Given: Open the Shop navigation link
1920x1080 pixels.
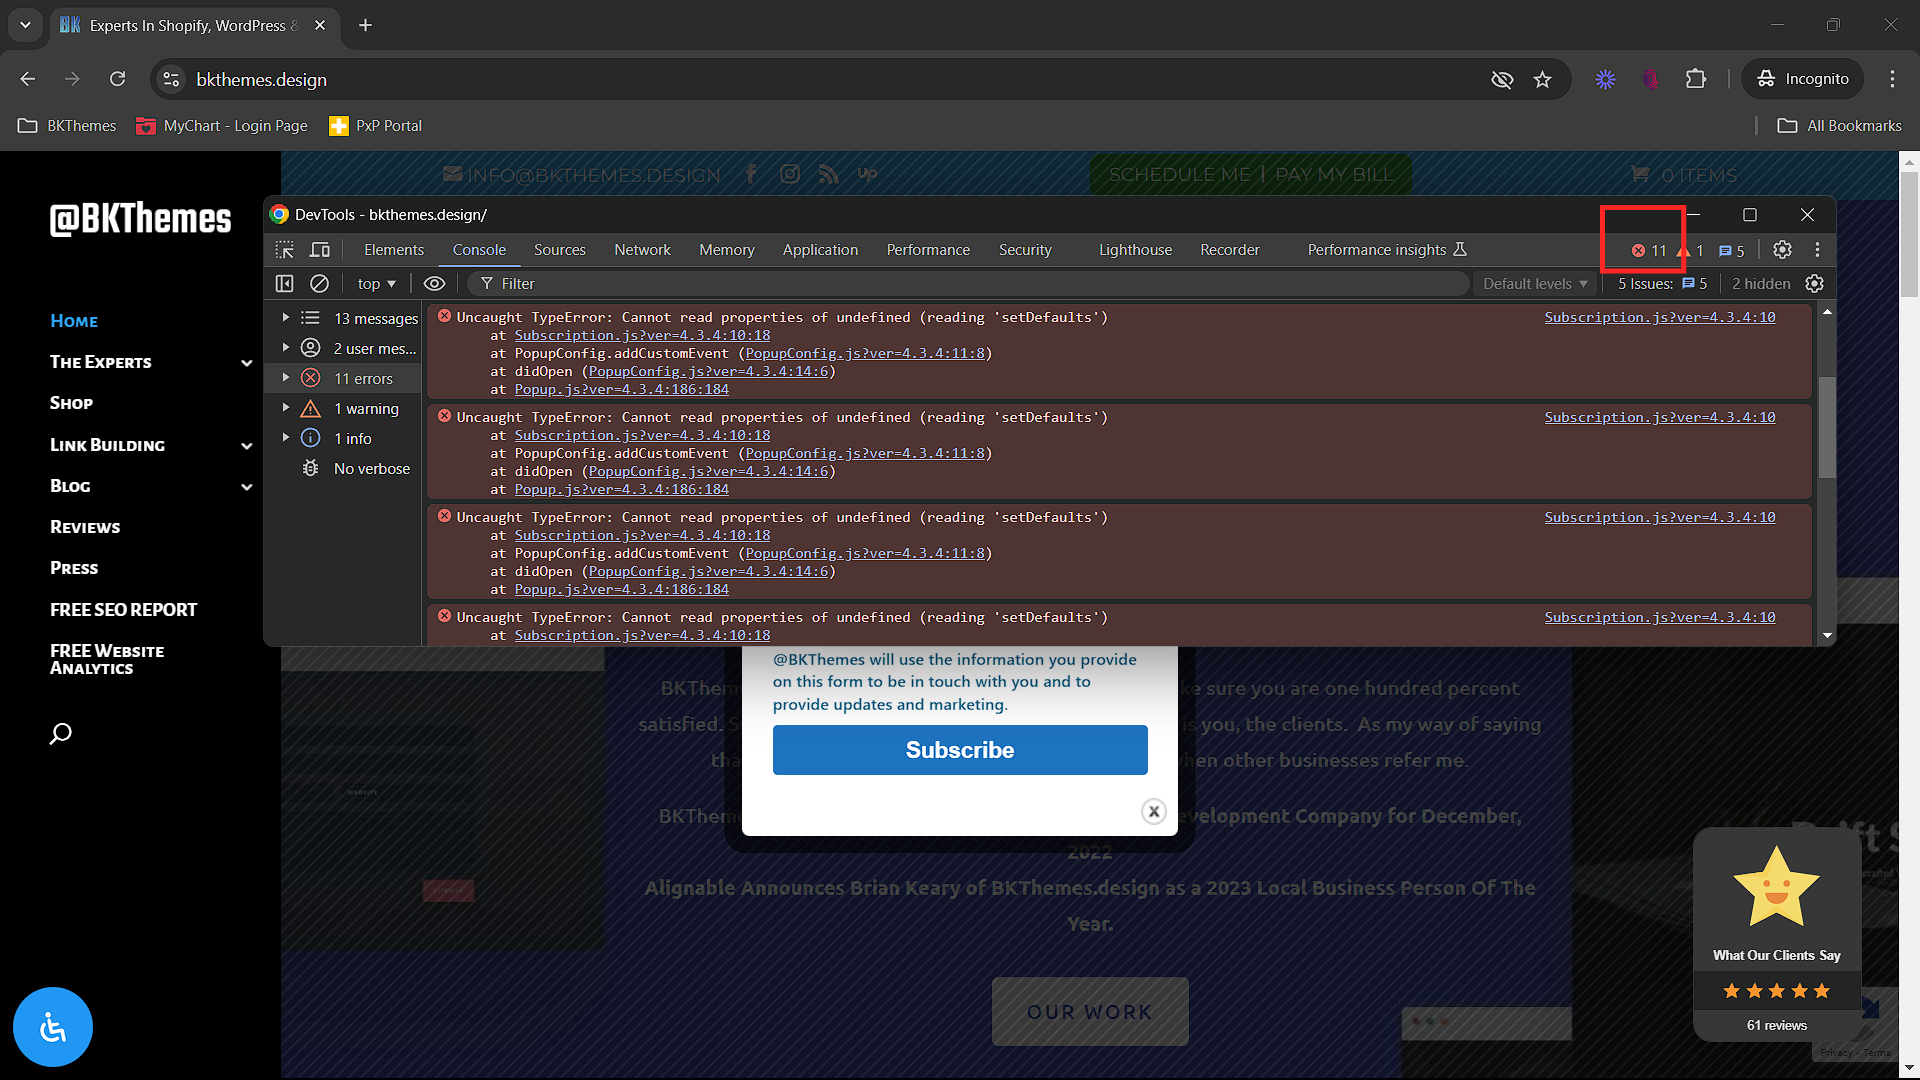Looking at the screenshot, I should (x=71, y=403).
